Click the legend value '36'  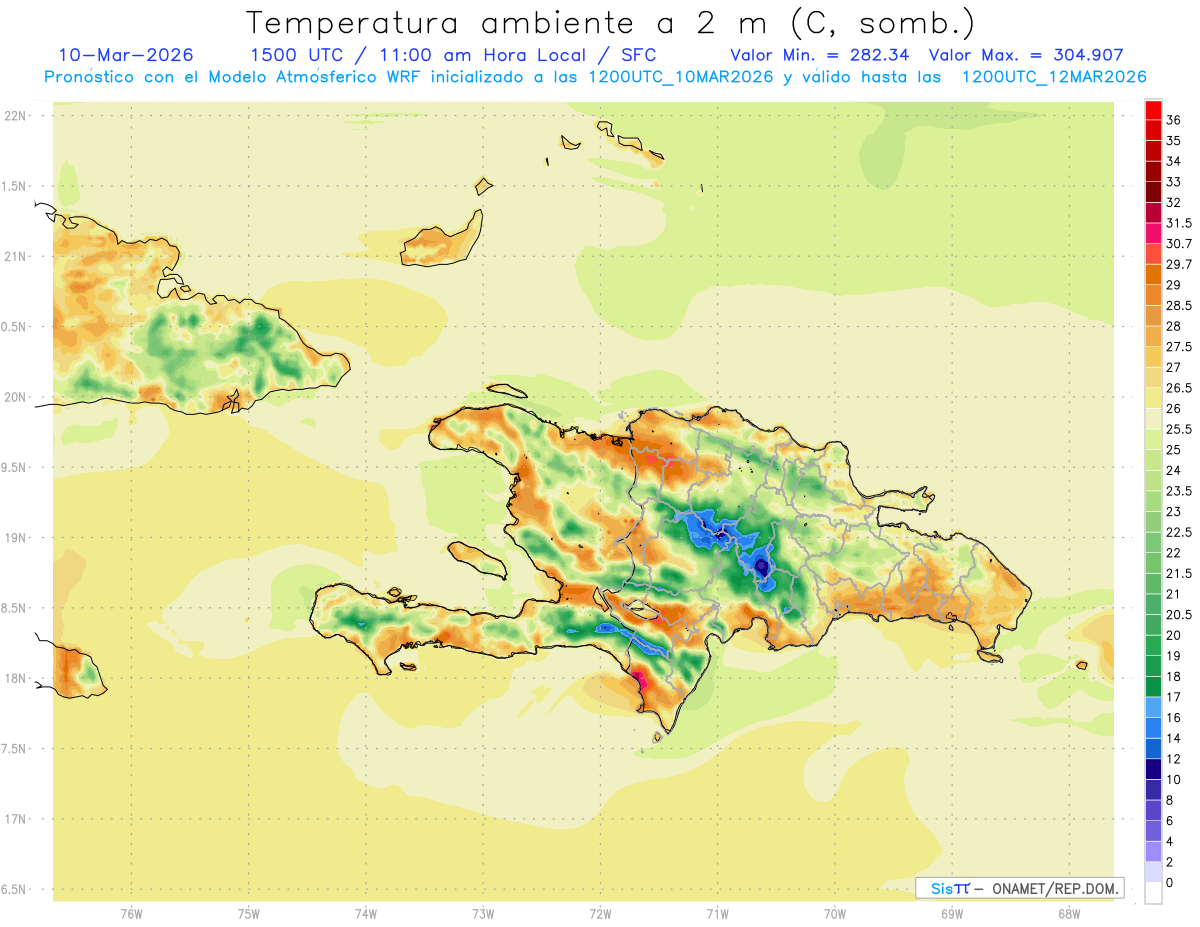coord(1174,120)
